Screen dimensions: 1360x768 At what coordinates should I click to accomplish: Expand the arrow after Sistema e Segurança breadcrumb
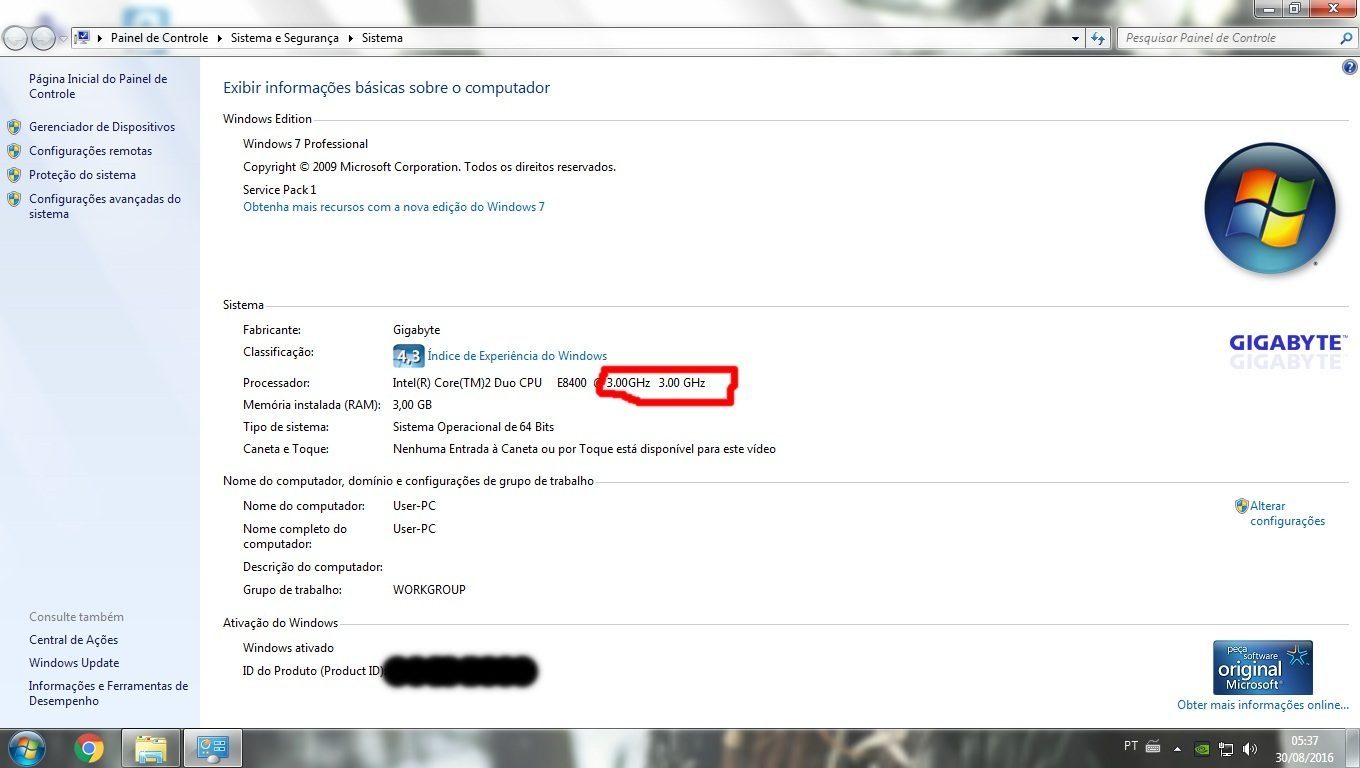tap(350, 38)
